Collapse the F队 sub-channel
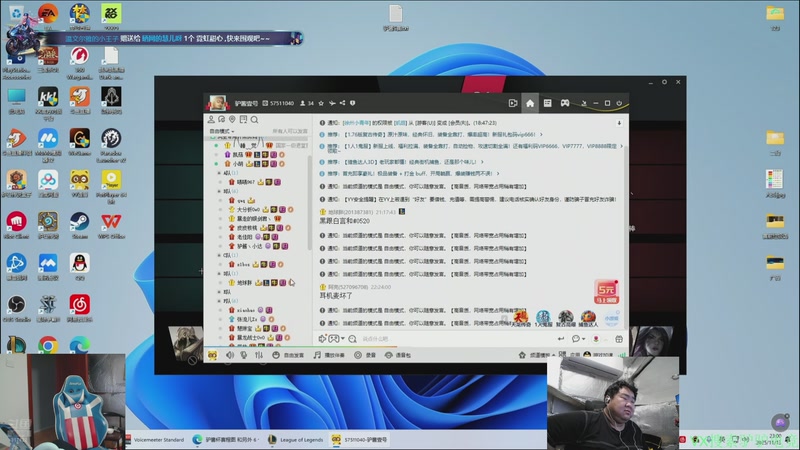800x450 pixels. (x=220, y=301)
